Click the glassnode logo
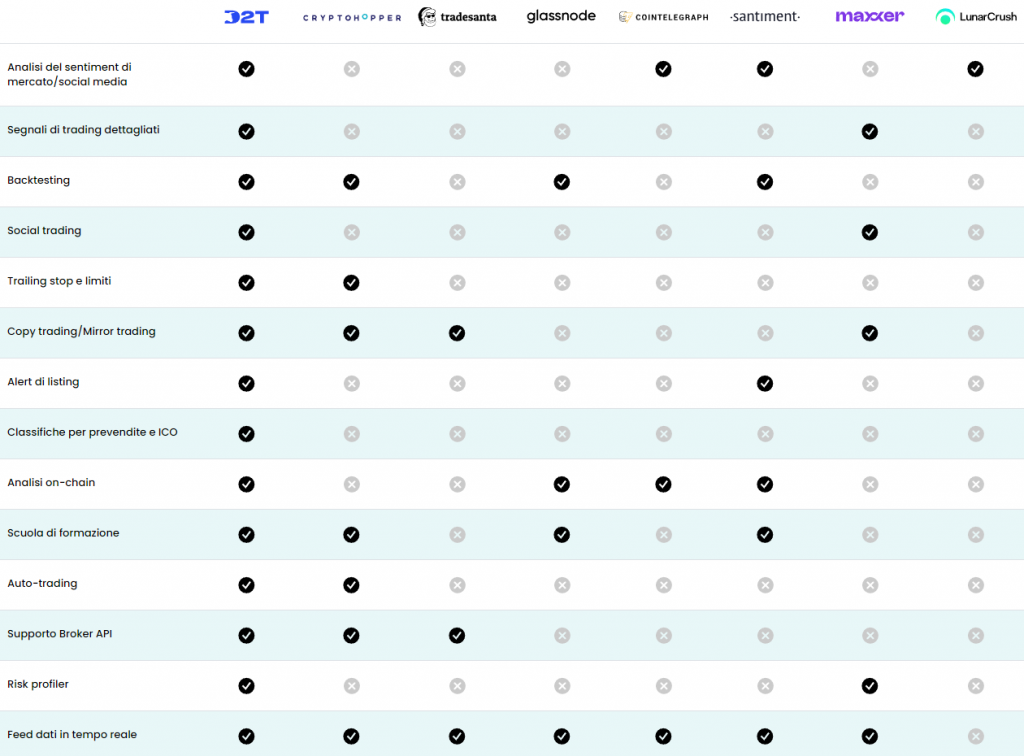This screenshot has width=1024, height=756. [561, 16]
